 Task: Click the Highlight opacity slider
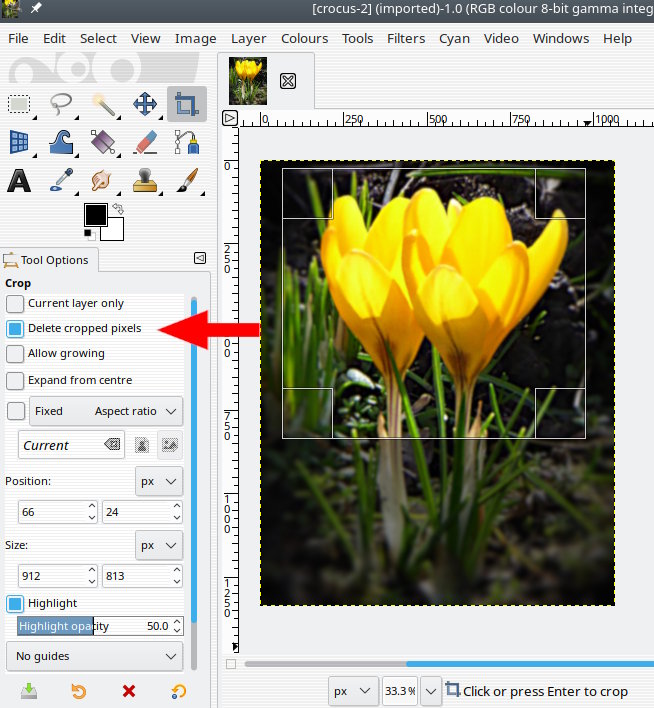coord(93,626)
